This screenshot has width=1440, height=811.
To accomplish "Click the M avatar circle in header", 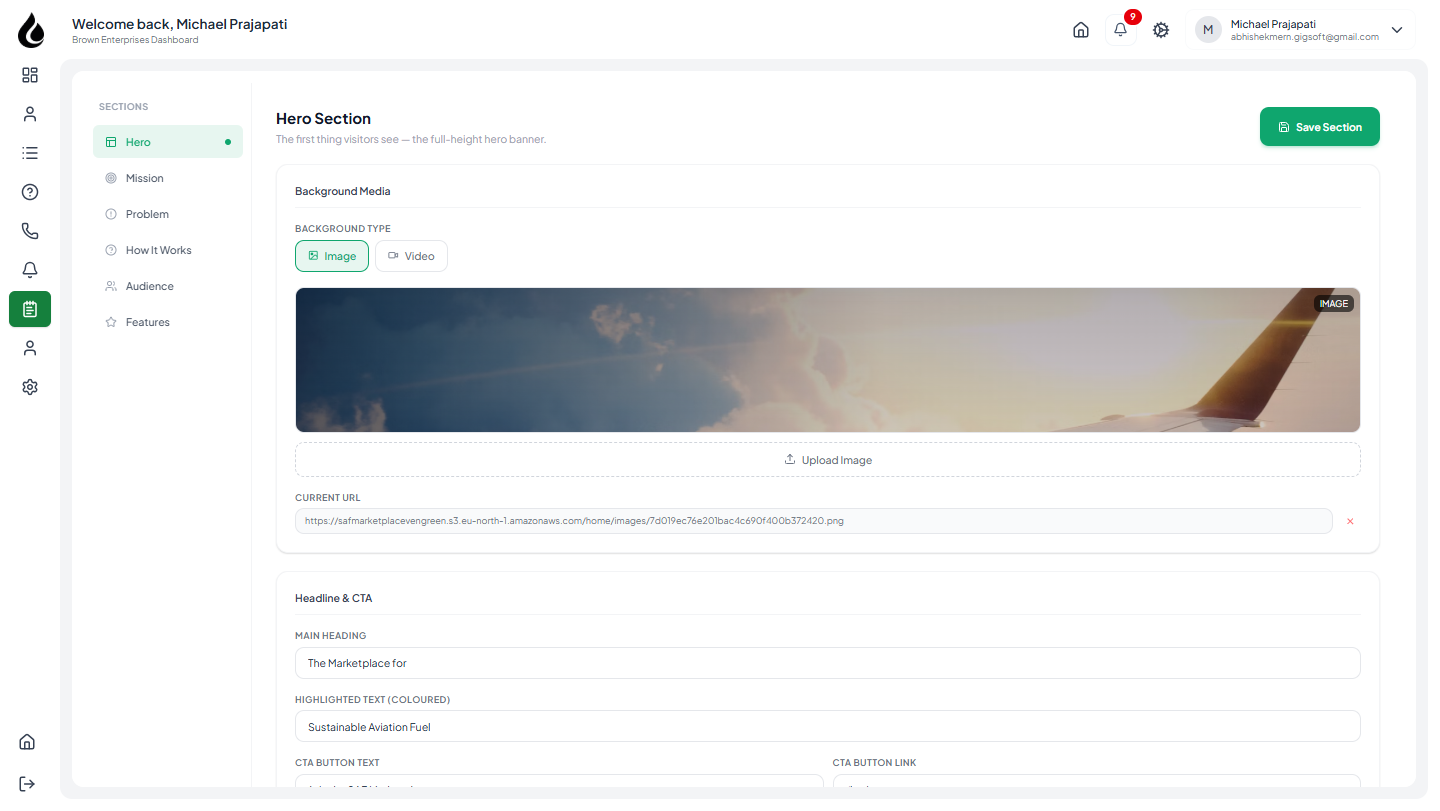I will [x=1208, y=30].
